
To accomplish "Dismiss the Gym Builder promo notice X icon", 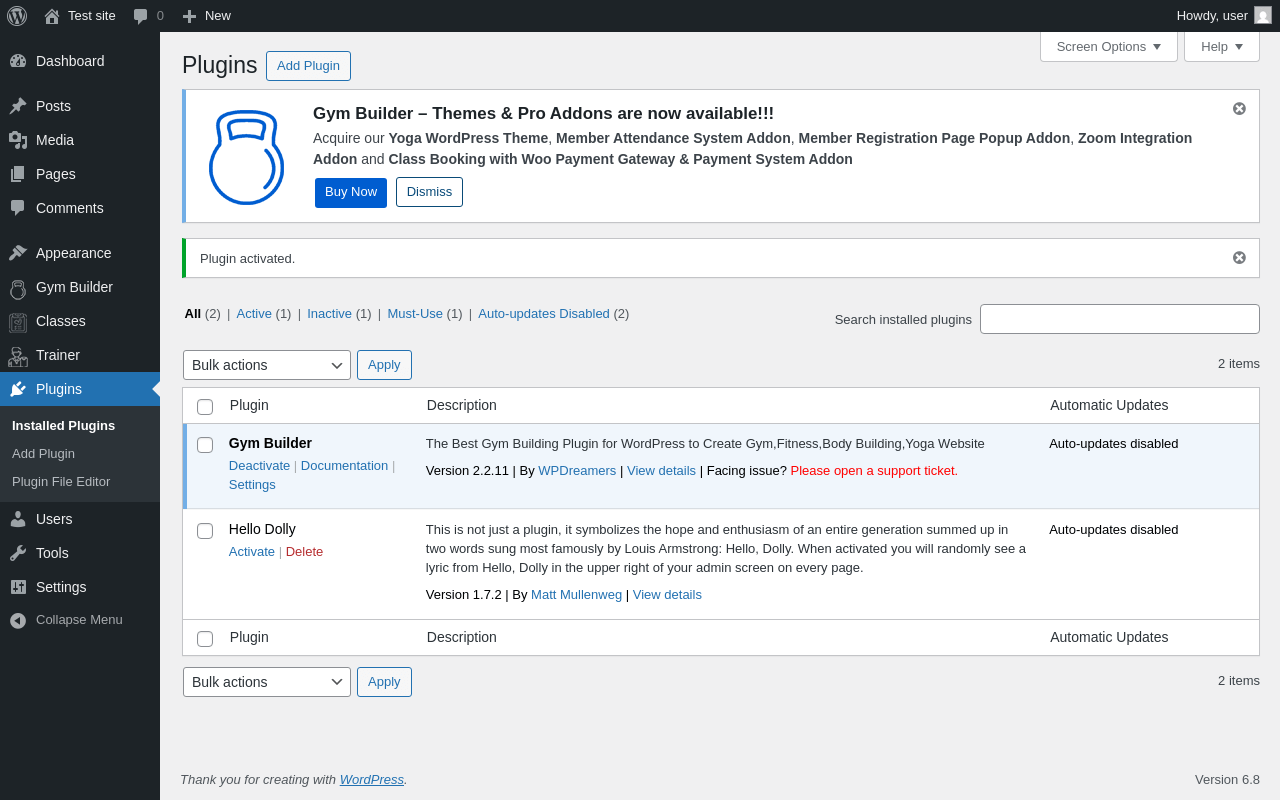I will [x=1239, y=109].
